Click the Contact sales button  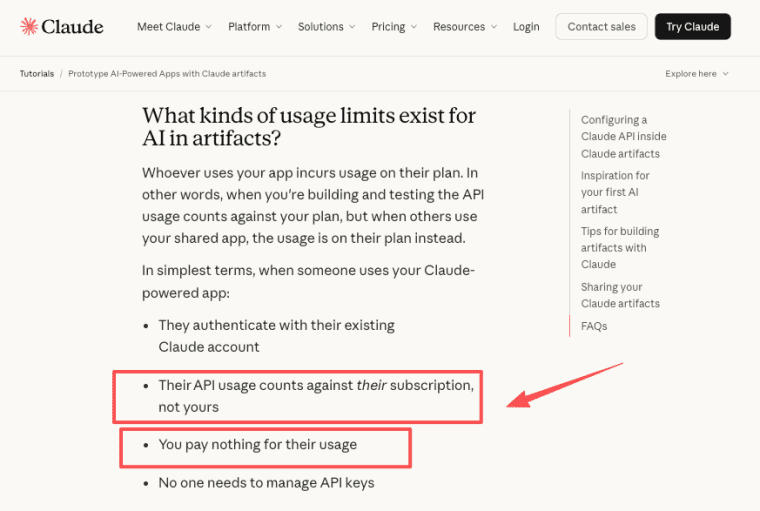[601, 27]
